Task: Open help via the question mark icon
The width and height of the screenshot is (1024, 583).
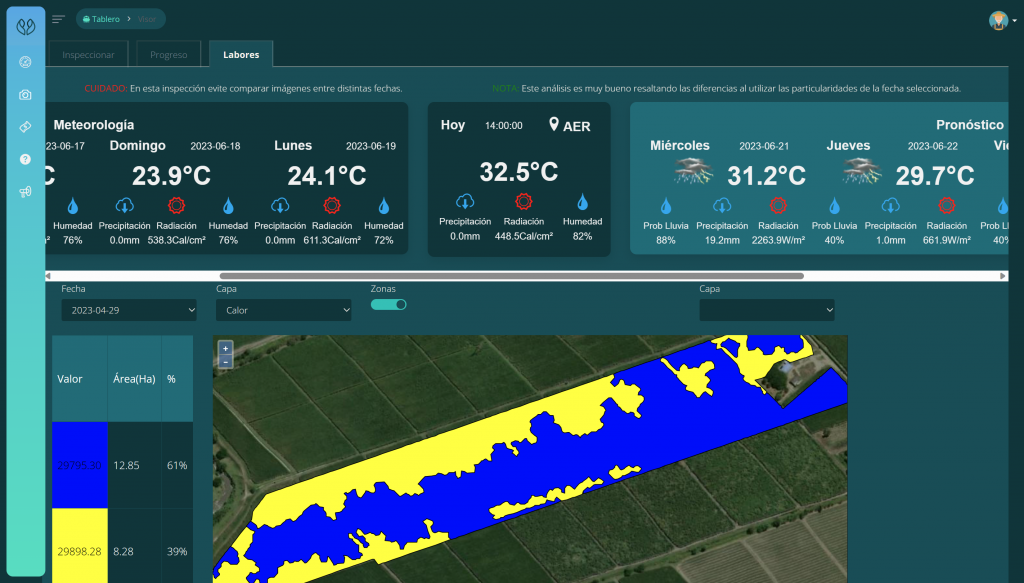Action: click(x=25, y=160)
